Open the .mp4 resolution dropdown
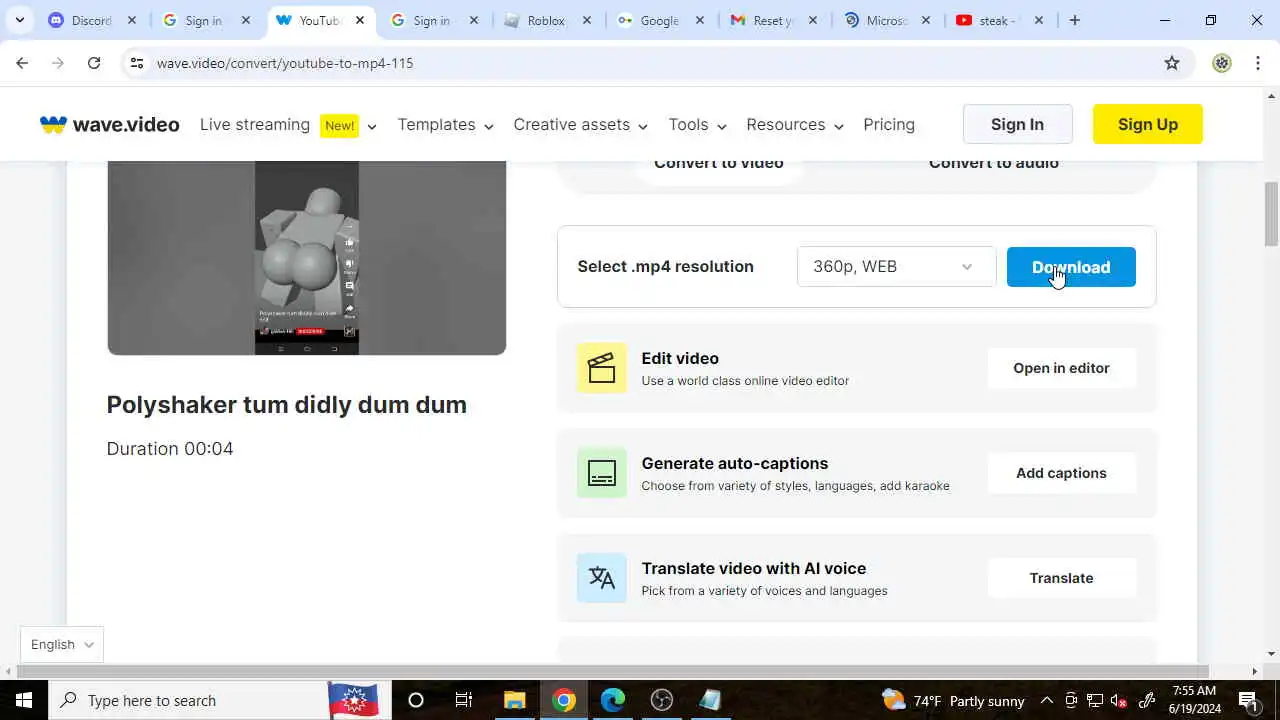Image resolution: width=1280 pixels, height=720 pixels. [x=896, y=267]
